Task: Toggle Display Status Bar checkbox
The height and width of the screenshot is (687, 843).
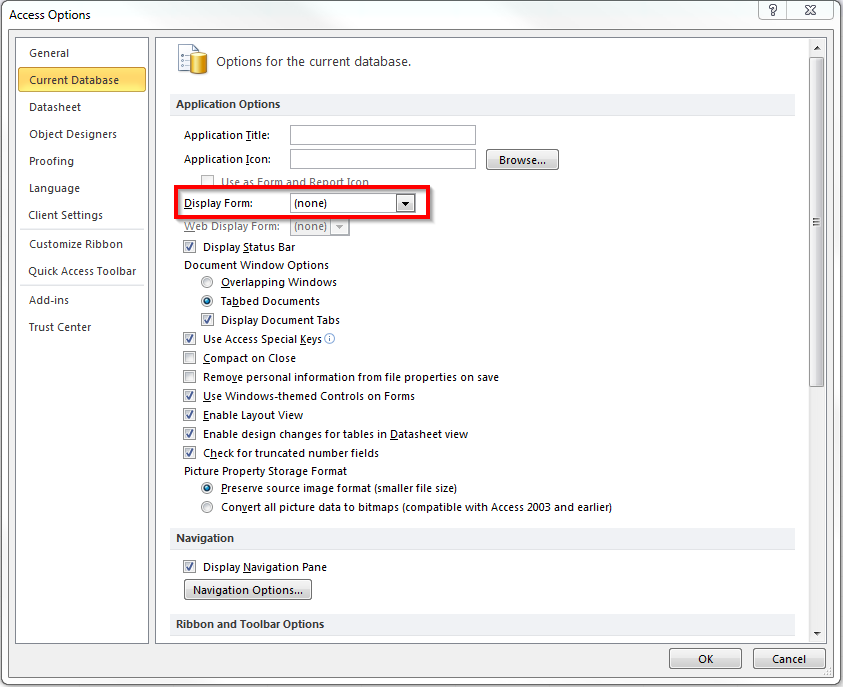Action: 189,247
